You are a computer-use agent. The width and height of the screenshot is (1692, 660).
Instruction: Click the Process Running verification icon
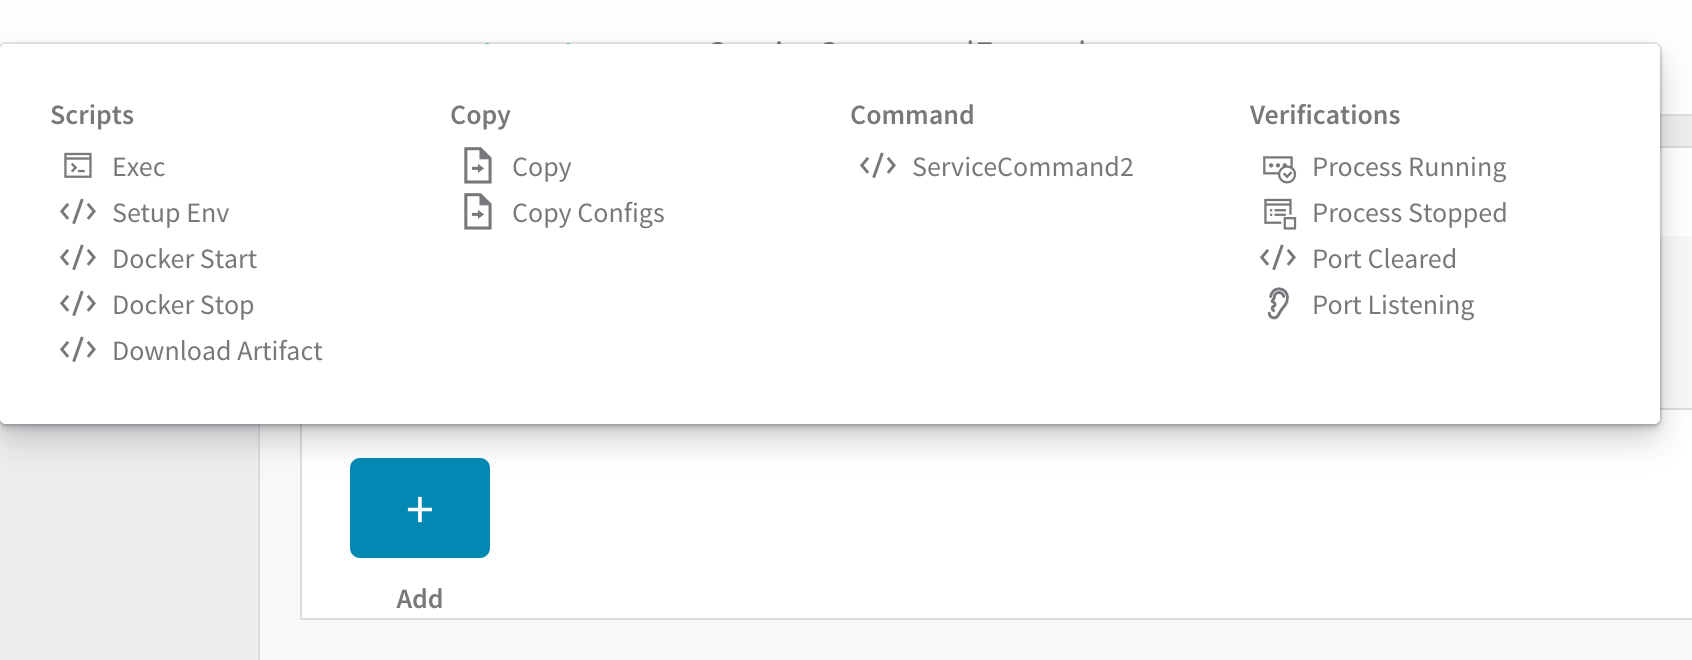[1279, 168]
